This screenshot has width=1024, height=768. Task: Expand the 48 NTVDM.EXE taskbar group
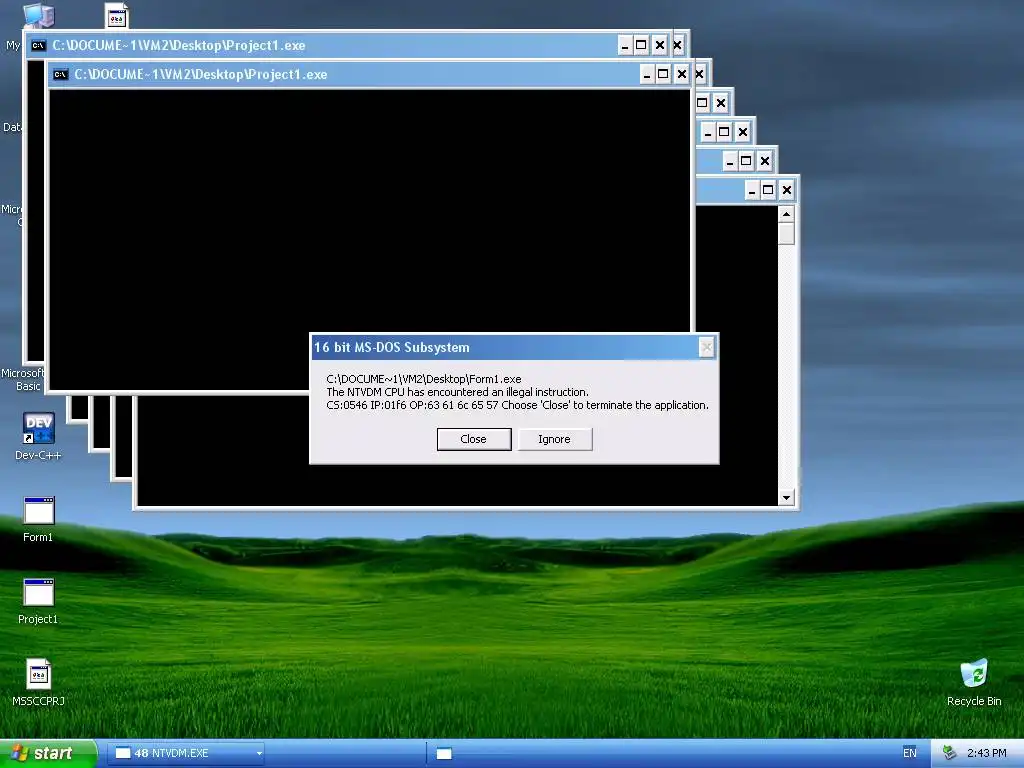[186, 753]
